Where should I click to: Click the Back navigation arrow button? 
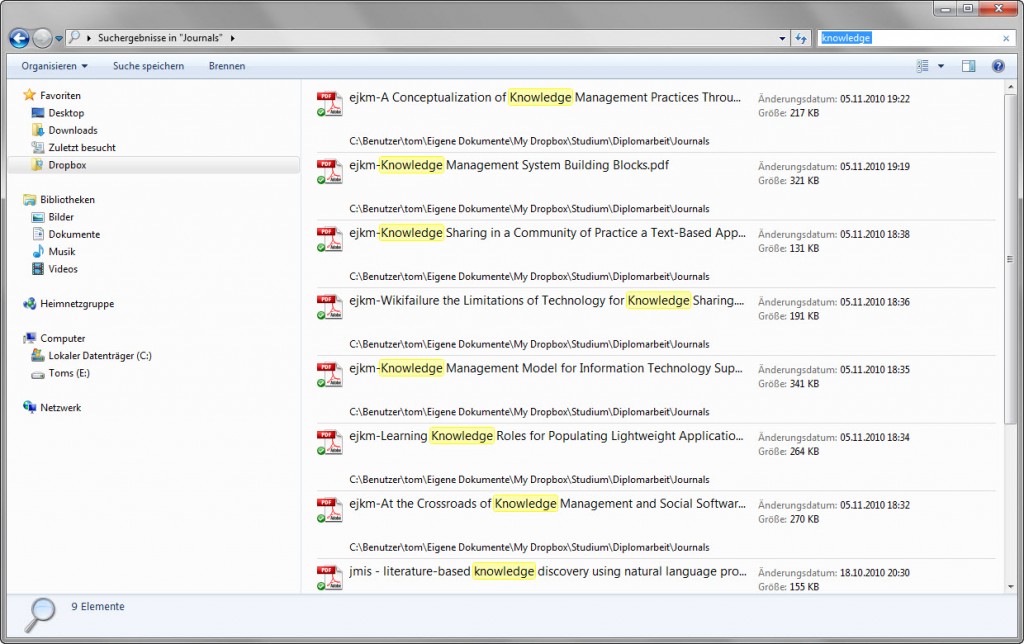(x=19, y=38)
